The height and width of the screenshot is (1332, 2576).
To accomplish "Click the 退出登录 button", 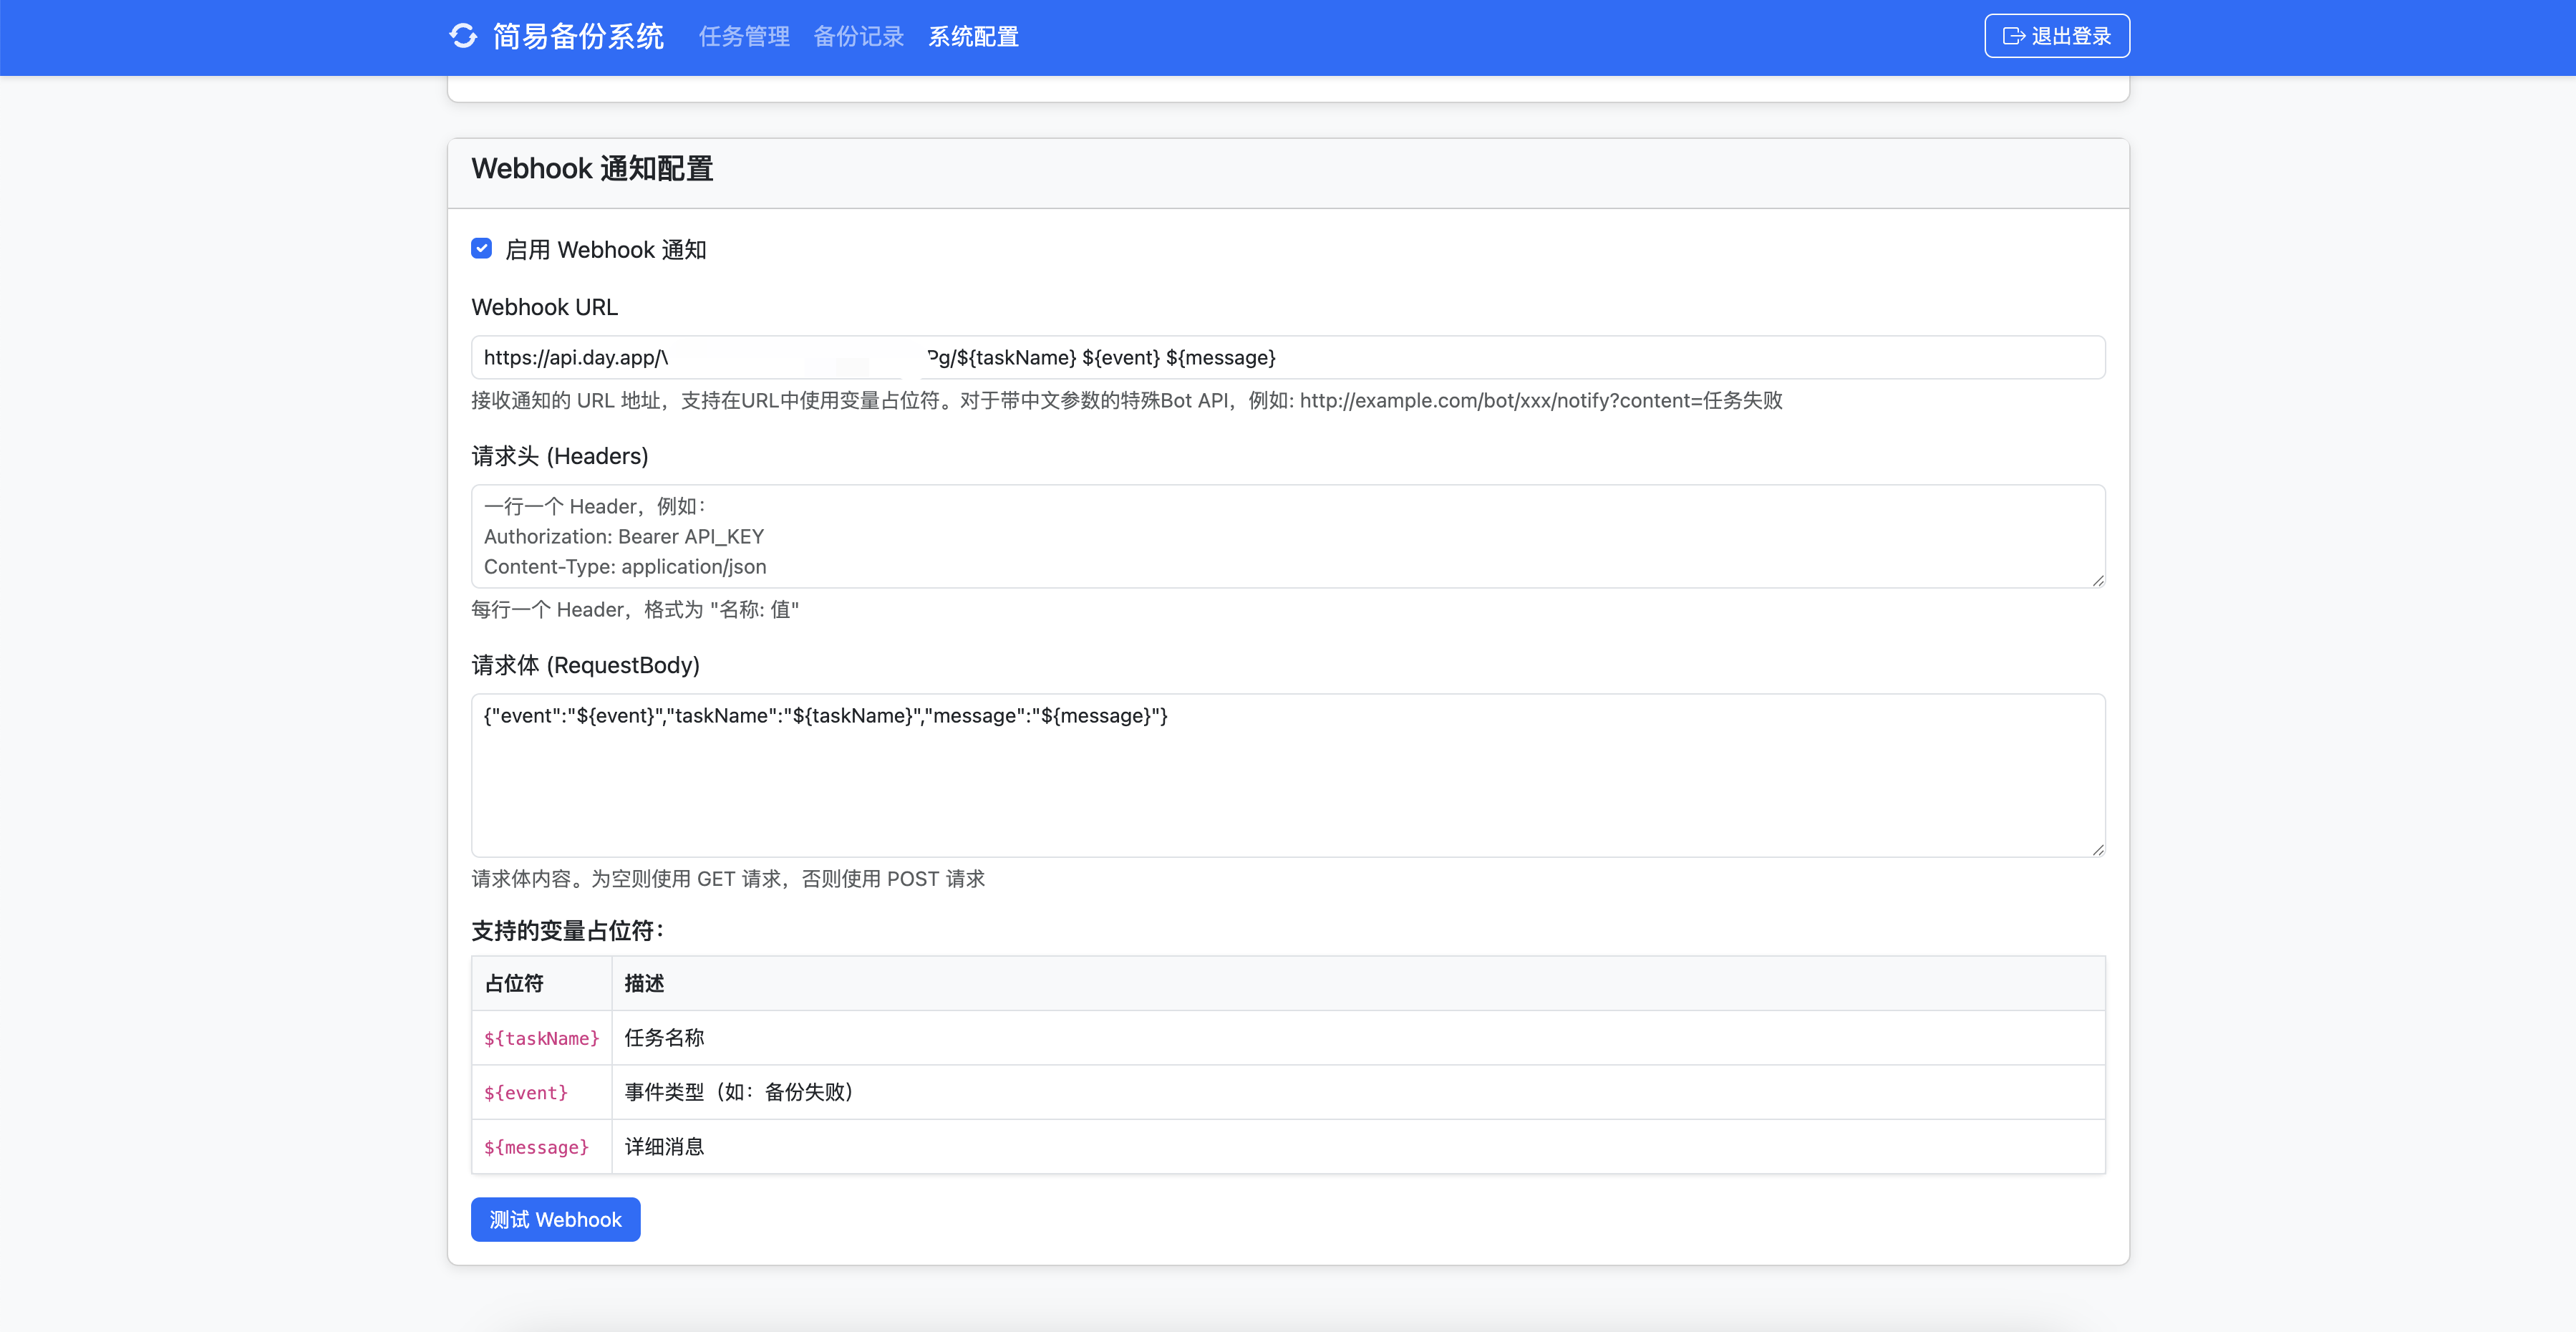I will click(x=2056, y=36).
